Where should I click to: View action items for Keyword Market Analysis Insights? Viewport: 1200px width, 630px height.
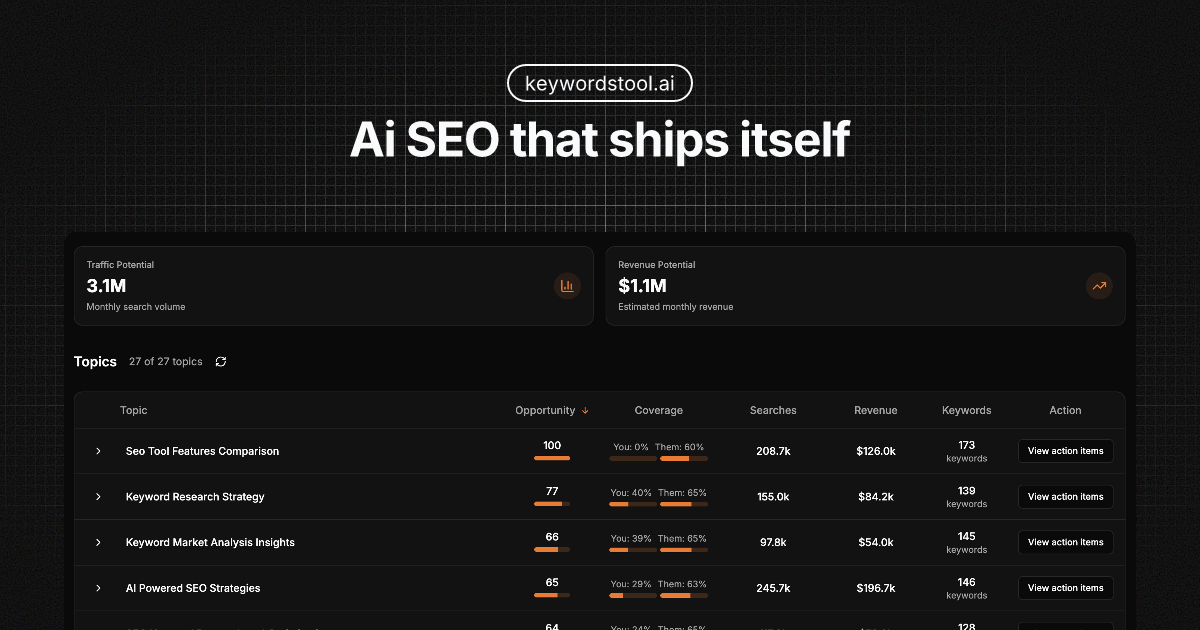(1065, 542)
